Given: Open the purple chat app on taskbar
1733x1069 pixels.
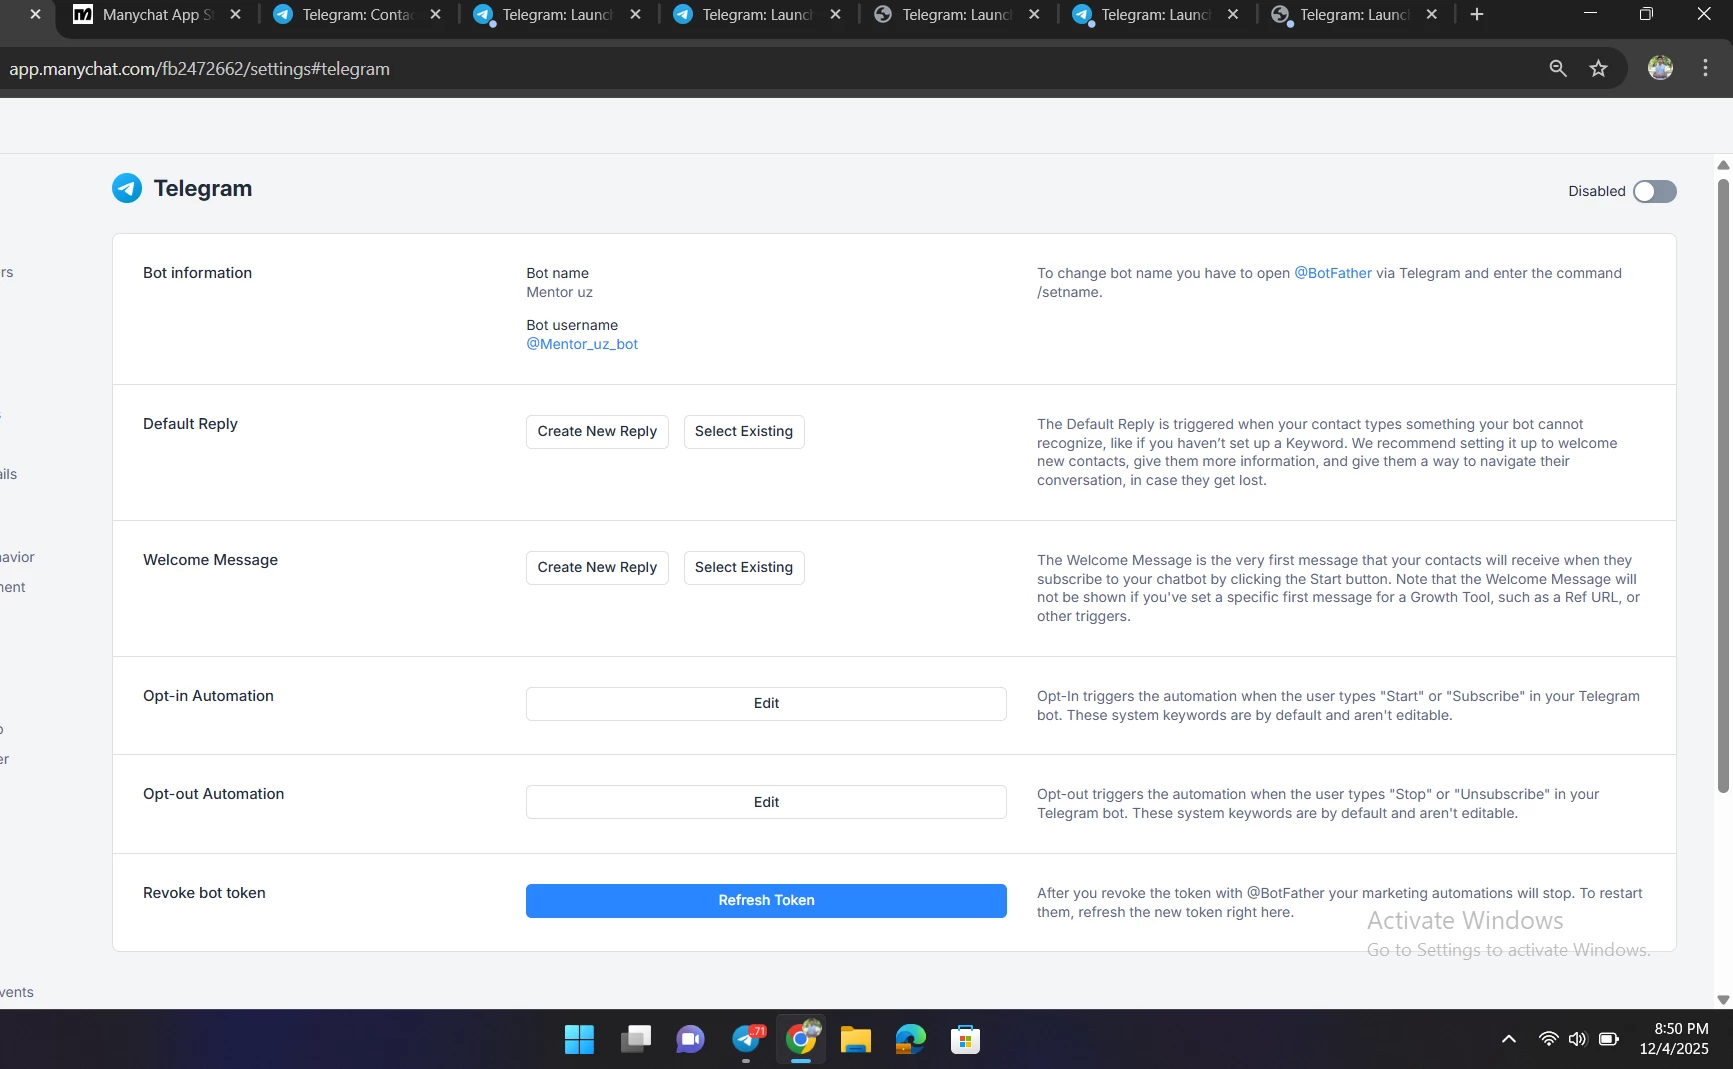Looking at the screenshot, I should (690, 1040).
